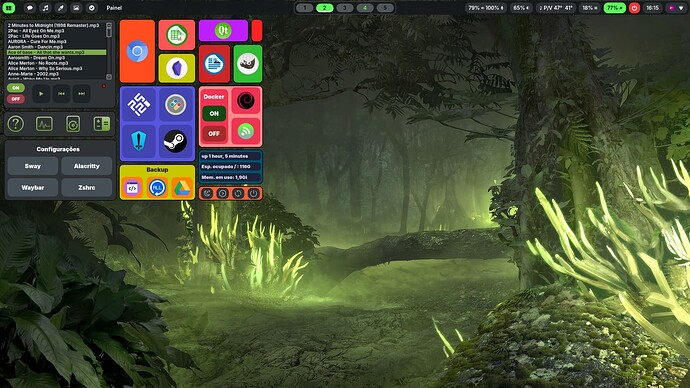This screenshot has width=690, height=388.
Task: Skip to the previous track
Action: (x=61, y=94)
